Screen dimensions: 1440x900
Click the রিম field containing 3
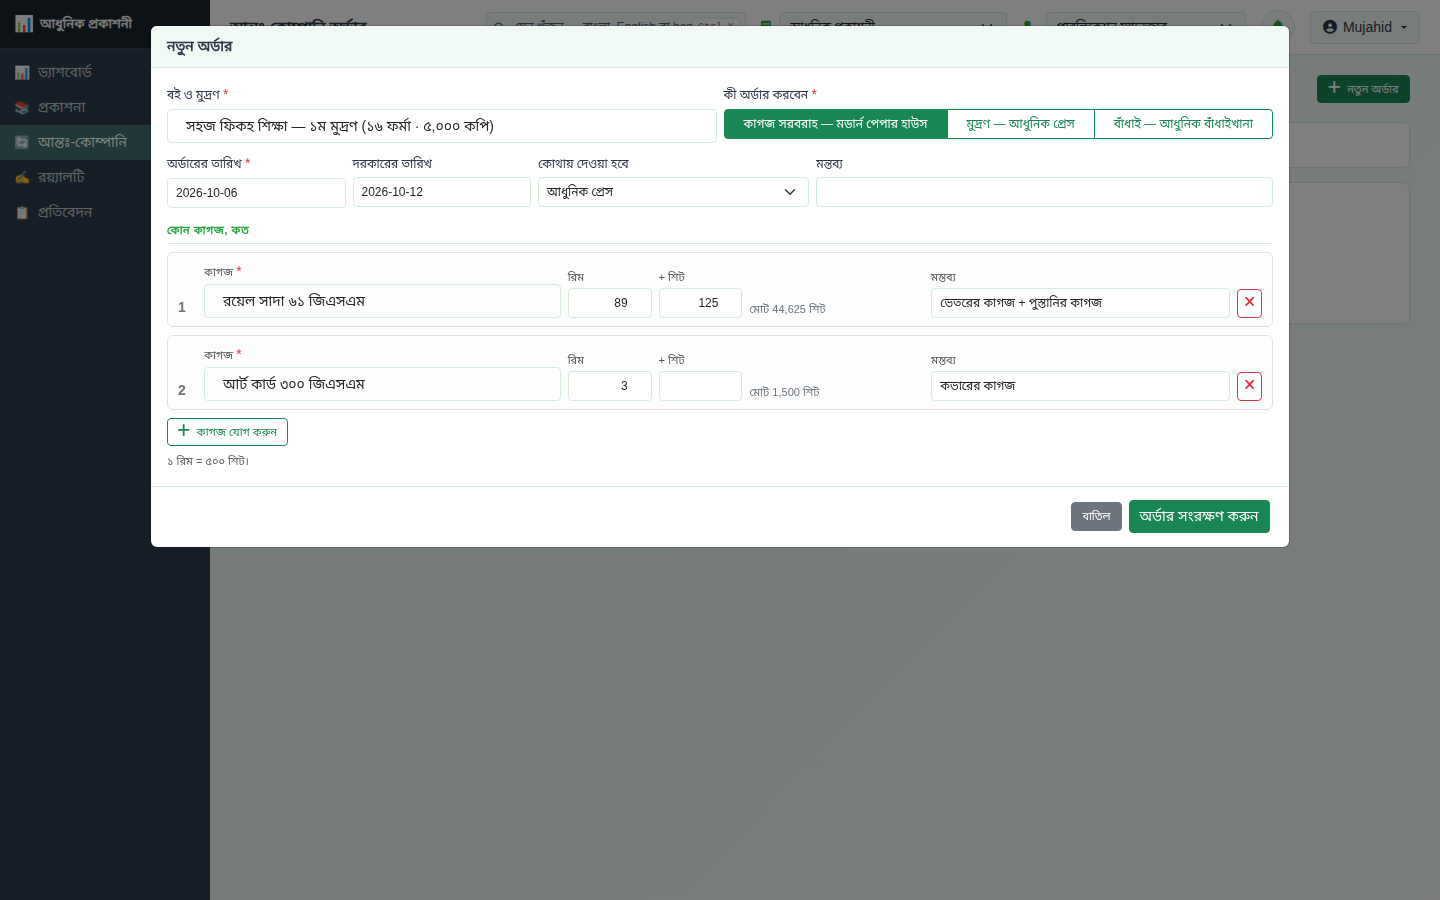(610, 386)
